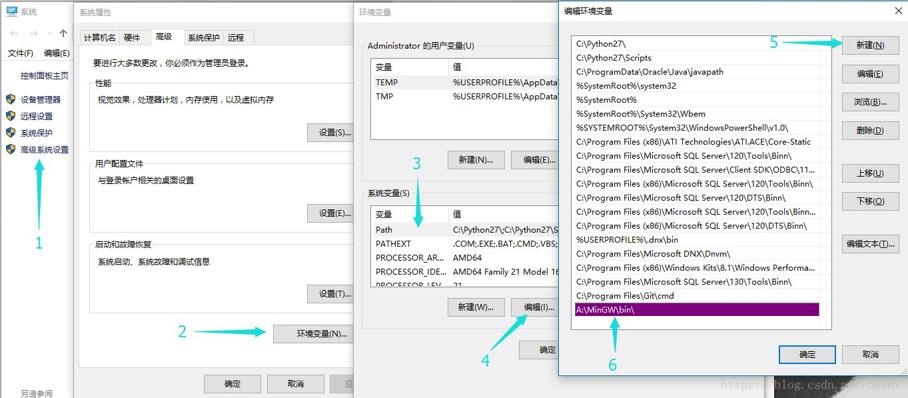The height and width of the screenshot is (398, 908).
Task: Select the highlighted A:\MinGW\bin\ entry
Action: pyautogui.click(x=697, y=309)
